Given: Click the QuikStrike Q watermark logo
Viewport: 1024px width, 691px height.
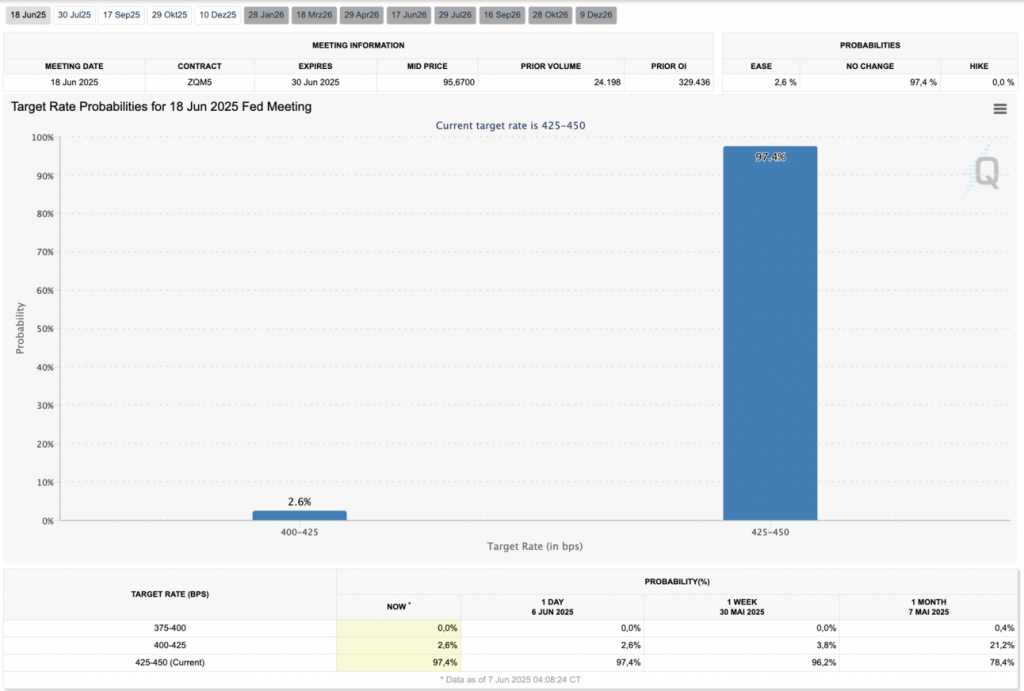Looking at the screenshot, I should click(x=986, y=174).
